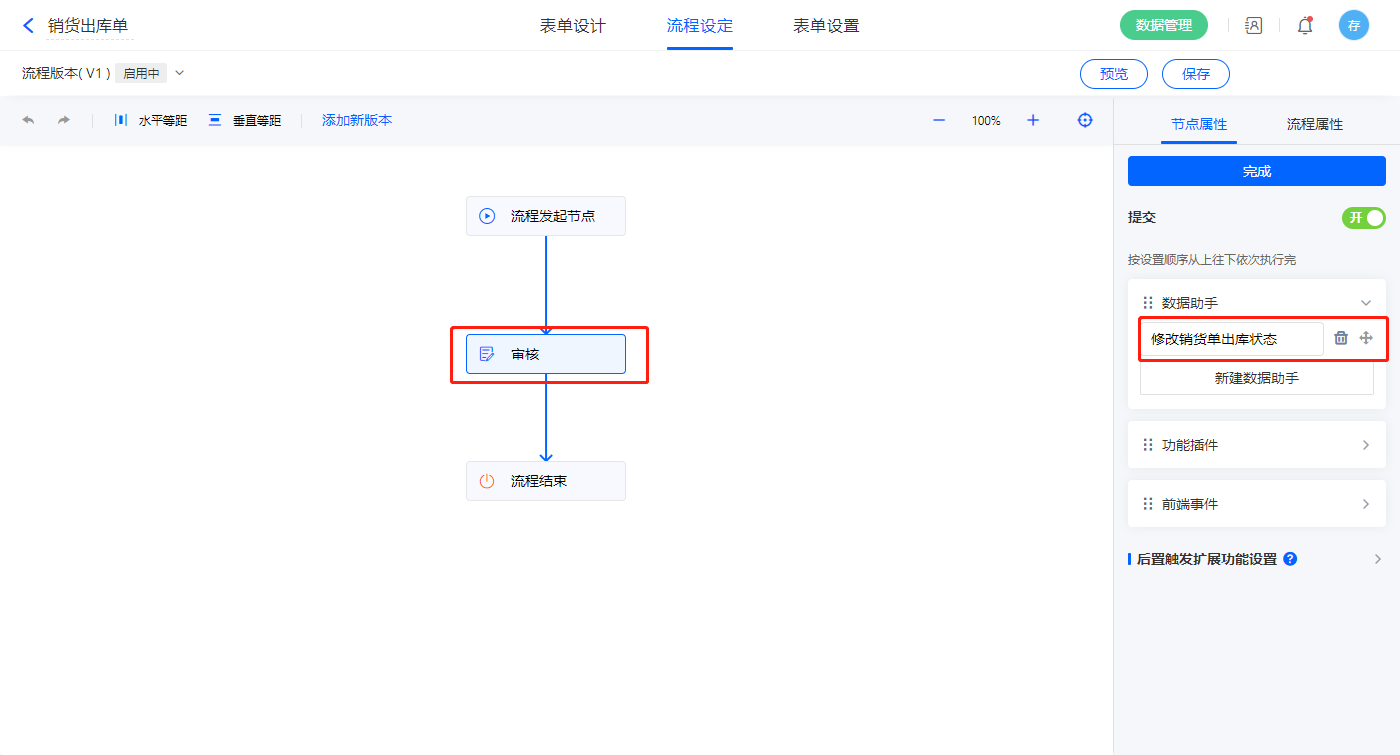Click the center-canvas locate icon
This screenshot has width=1400, height=755.
point(1085,120)
